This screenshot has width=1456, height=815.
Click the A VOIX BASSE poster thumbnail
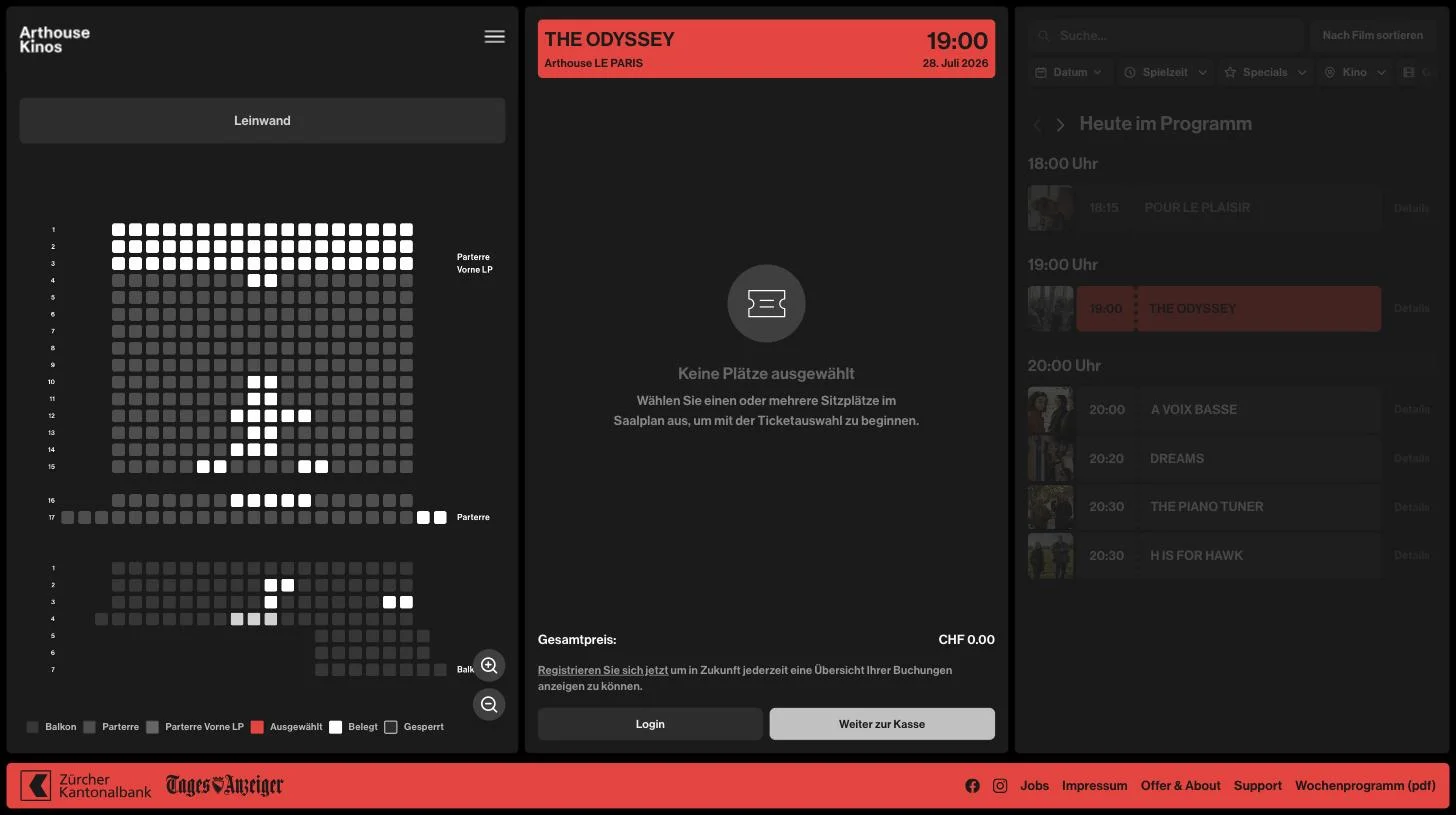1051,410
